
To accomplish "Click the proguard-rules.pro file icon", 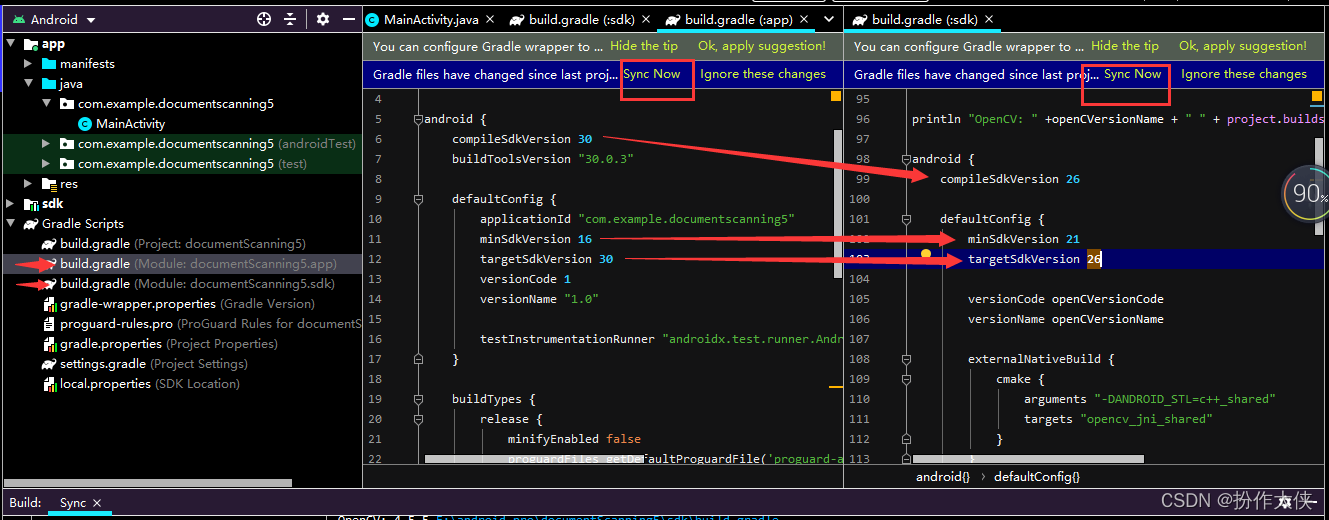I will point(49,324).
